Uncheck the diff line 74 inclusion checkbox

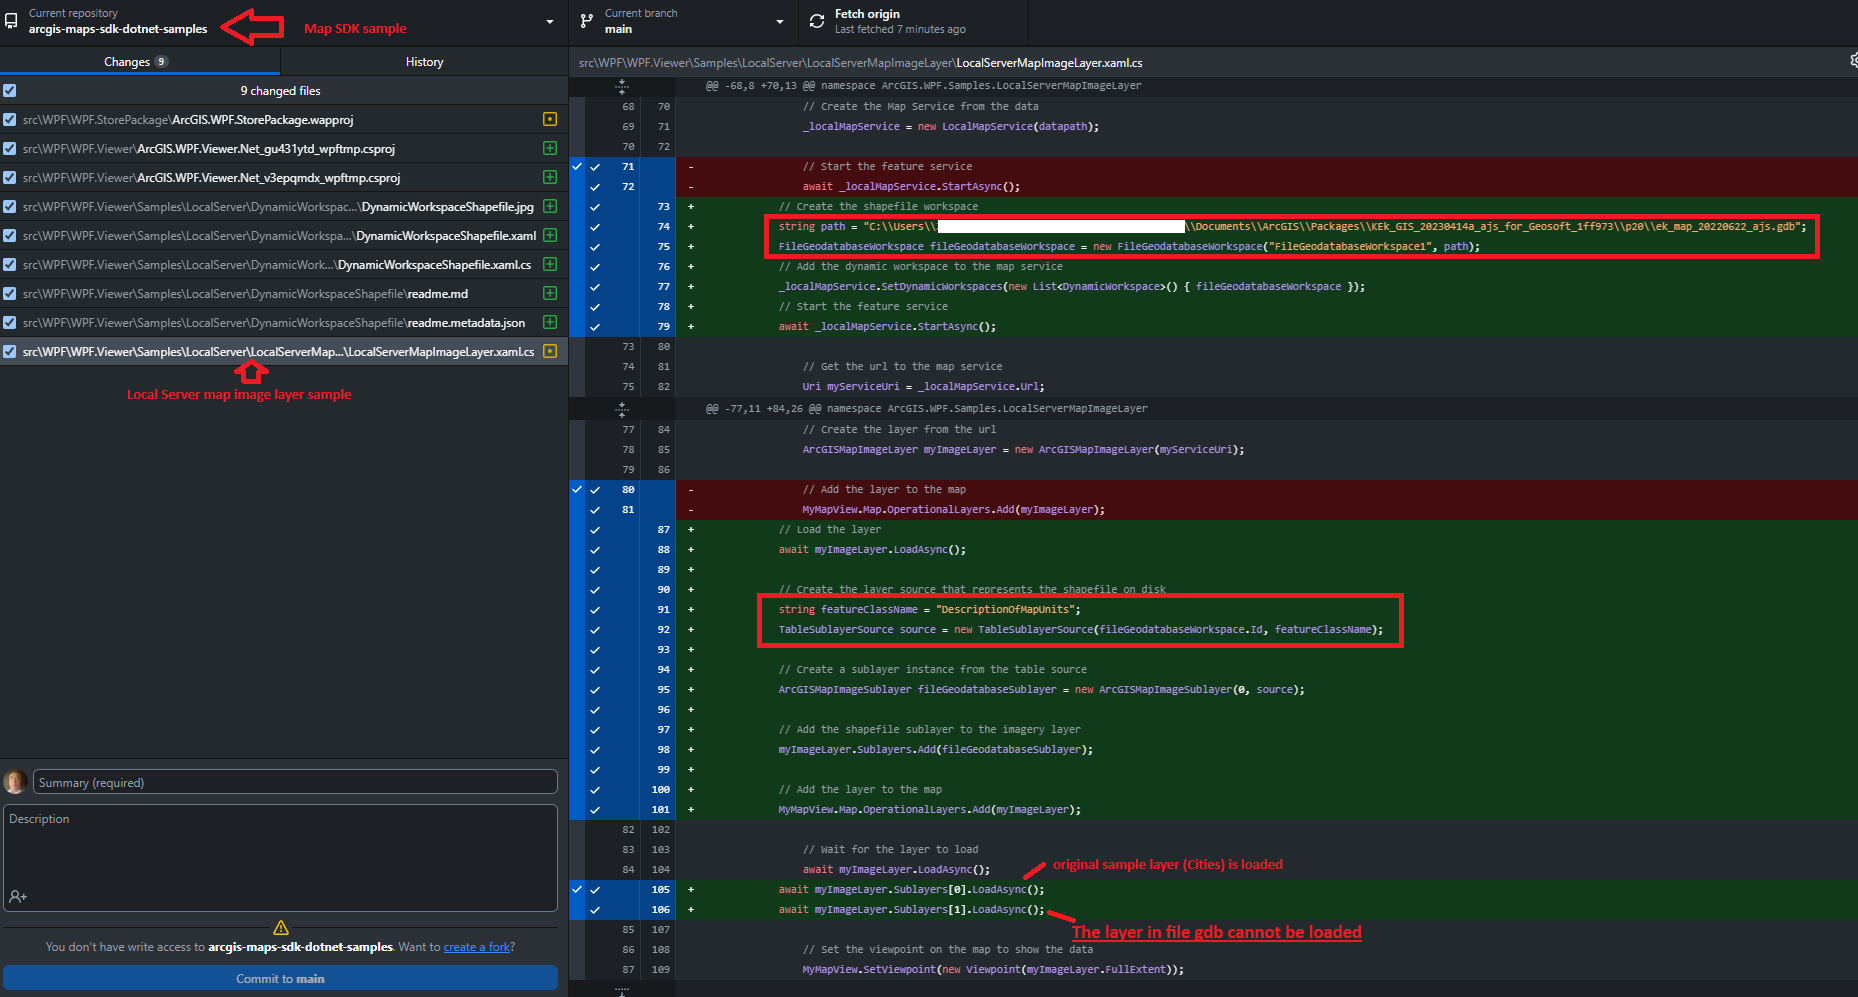click(595, 226)
